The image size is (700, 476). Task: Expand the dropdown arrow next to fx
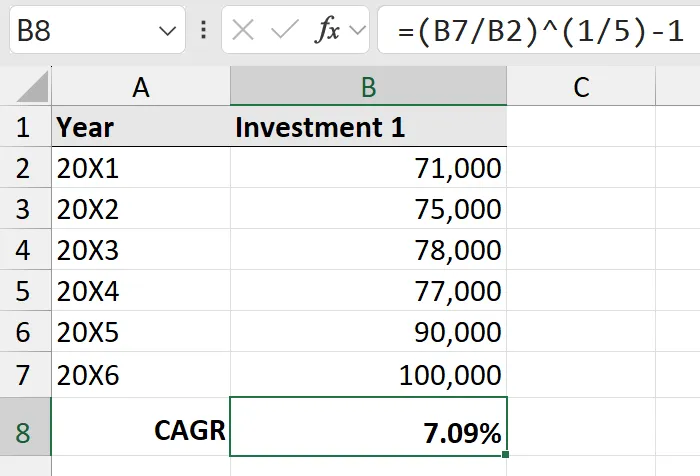point(357,30)
